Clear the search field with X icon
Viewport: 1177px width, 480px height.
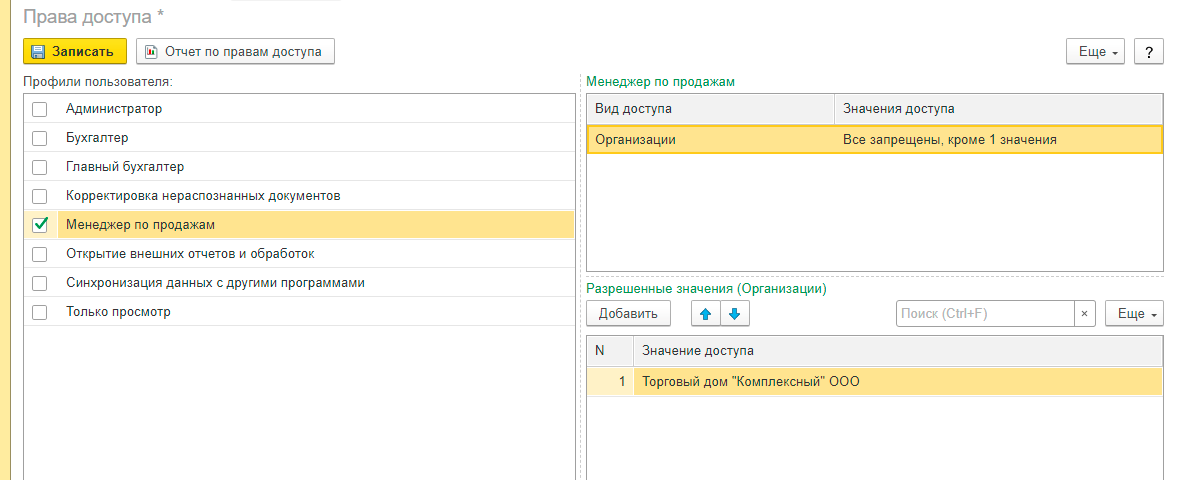tap(1084, 314)
